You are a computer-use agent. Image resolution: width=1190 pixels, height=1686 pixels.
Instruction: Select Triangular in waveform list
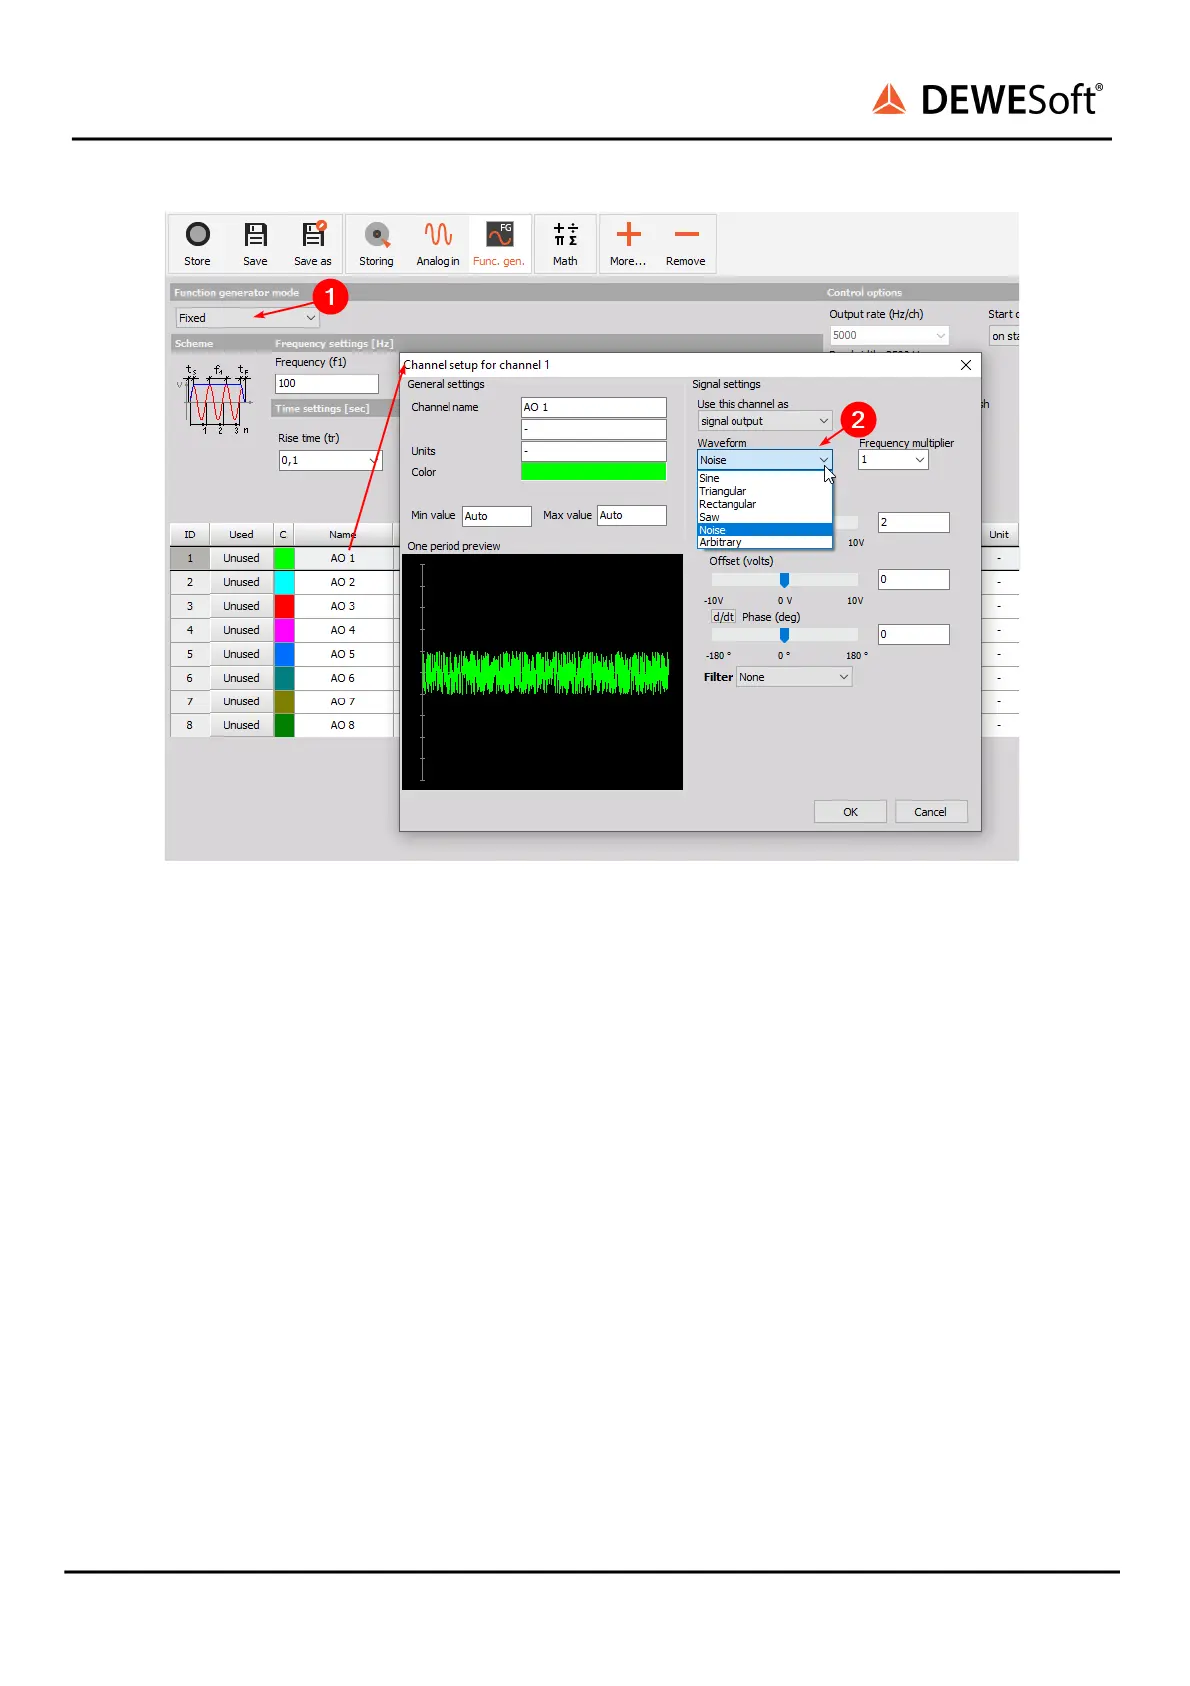click(x=765, y=491)
